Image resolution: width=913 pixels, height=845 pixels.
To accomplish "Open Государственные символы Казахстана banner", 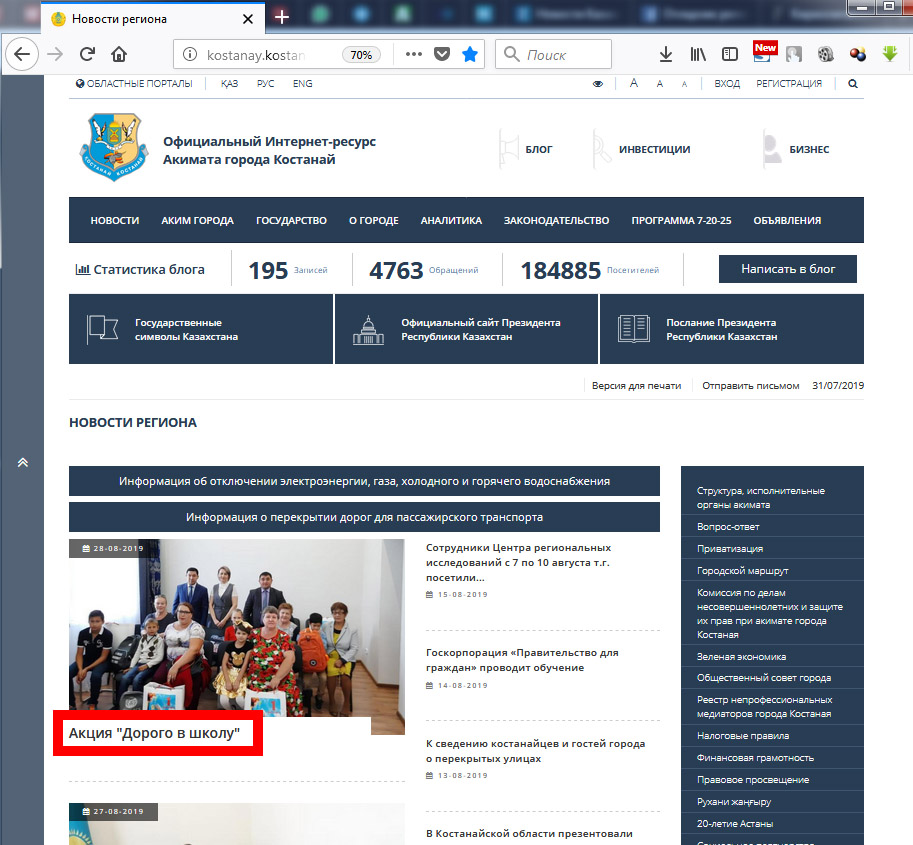I will pyautogui.click(x=201, y=329).
